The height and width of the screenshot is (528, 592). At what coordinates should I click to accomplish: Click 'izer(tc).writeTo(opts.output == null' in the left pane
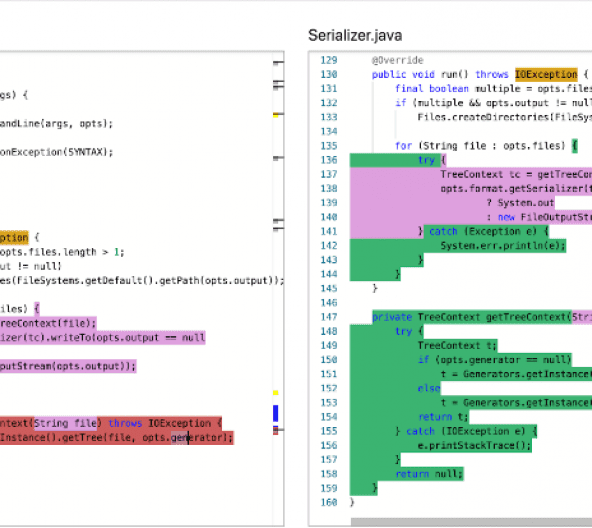pos(102,338)
